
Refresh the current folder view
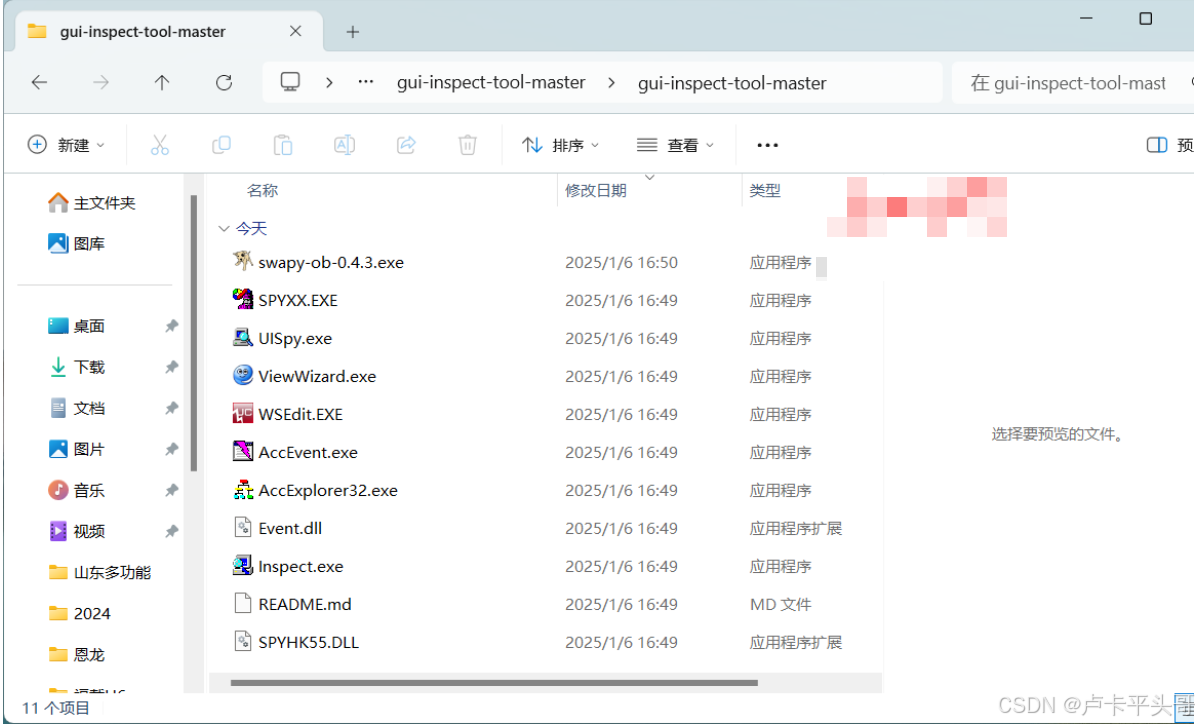[x=223, y=82]
